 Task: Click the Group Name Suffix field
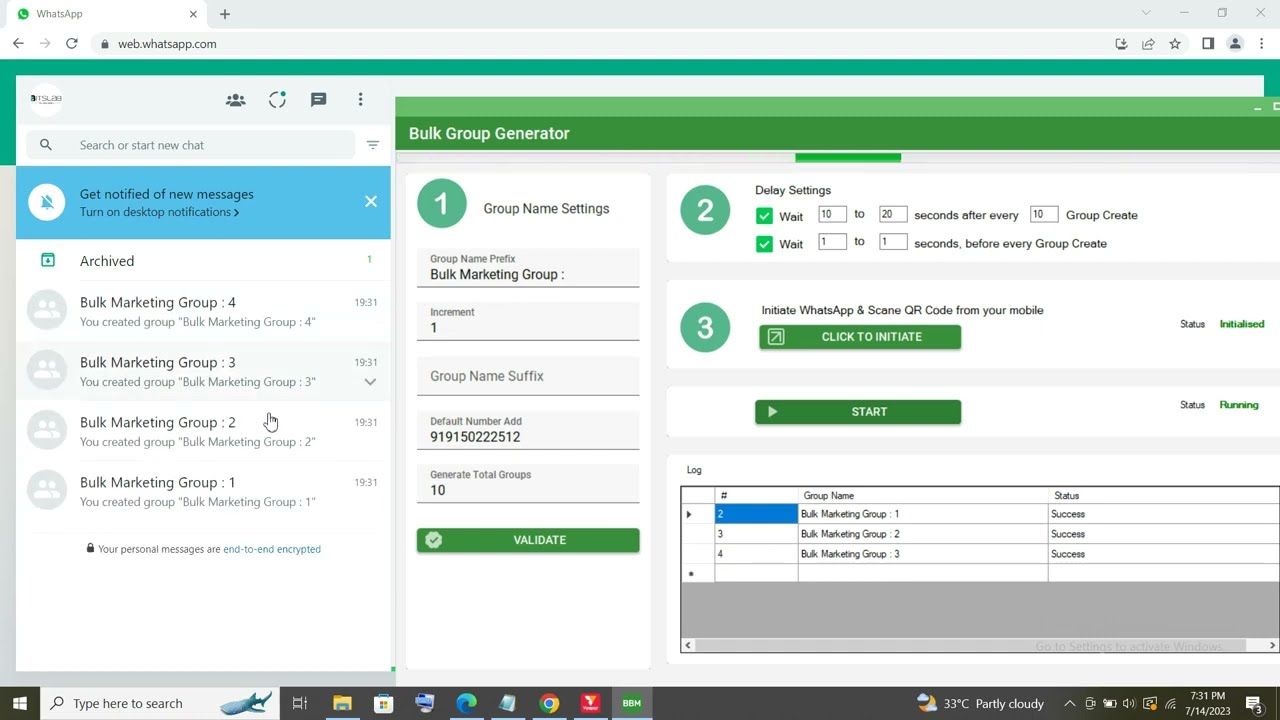(x=528, y=376)
